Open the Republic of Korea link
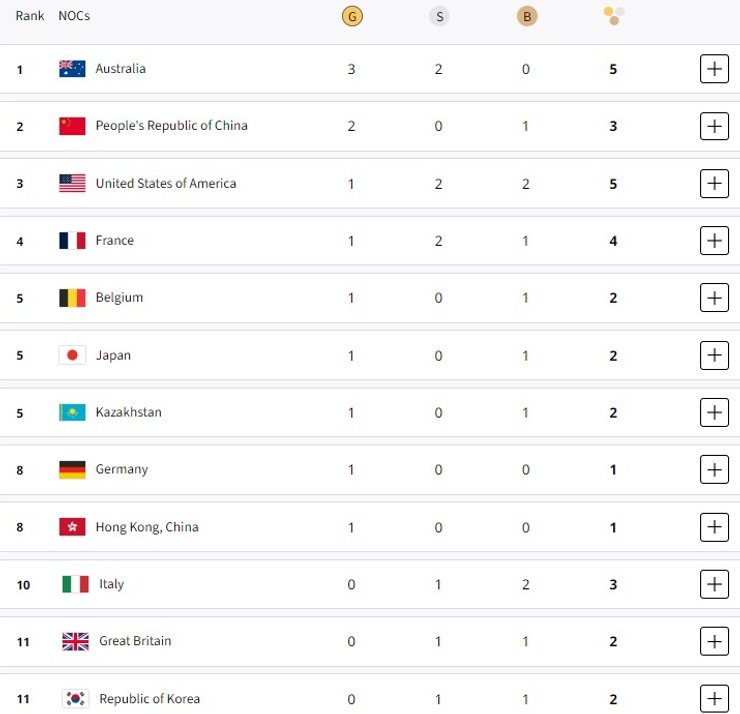The width and height of the screenshot is (740, 714). (151, 699)
